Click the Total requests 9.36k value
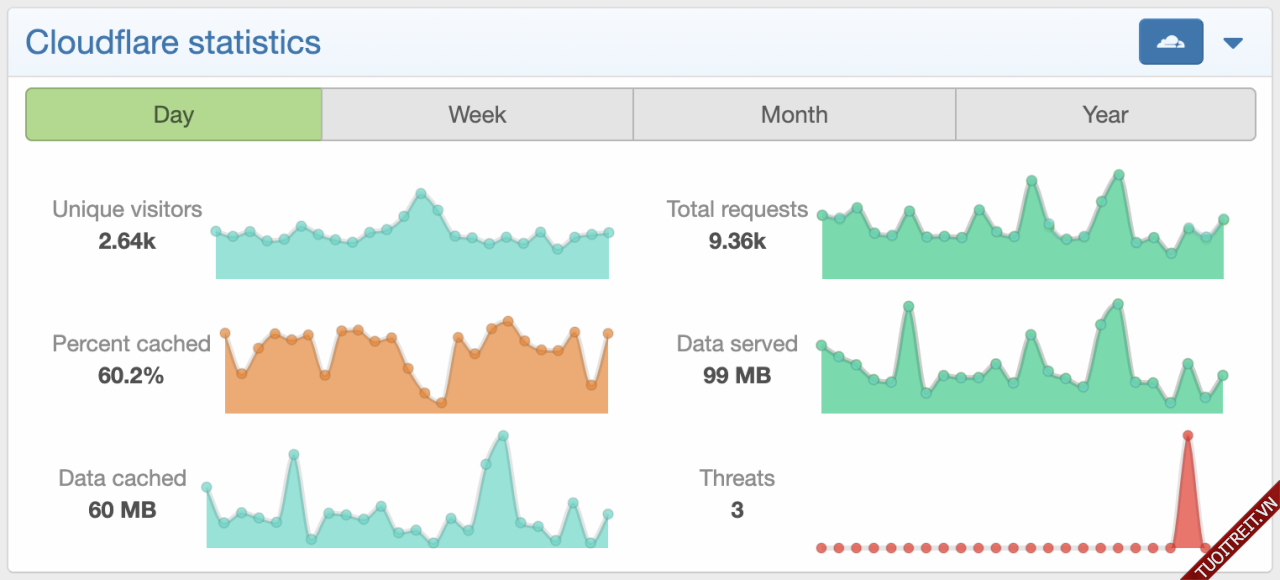The height and width of the screenshot is (580, 1280). pyautogui.click(x=737, y=241)
